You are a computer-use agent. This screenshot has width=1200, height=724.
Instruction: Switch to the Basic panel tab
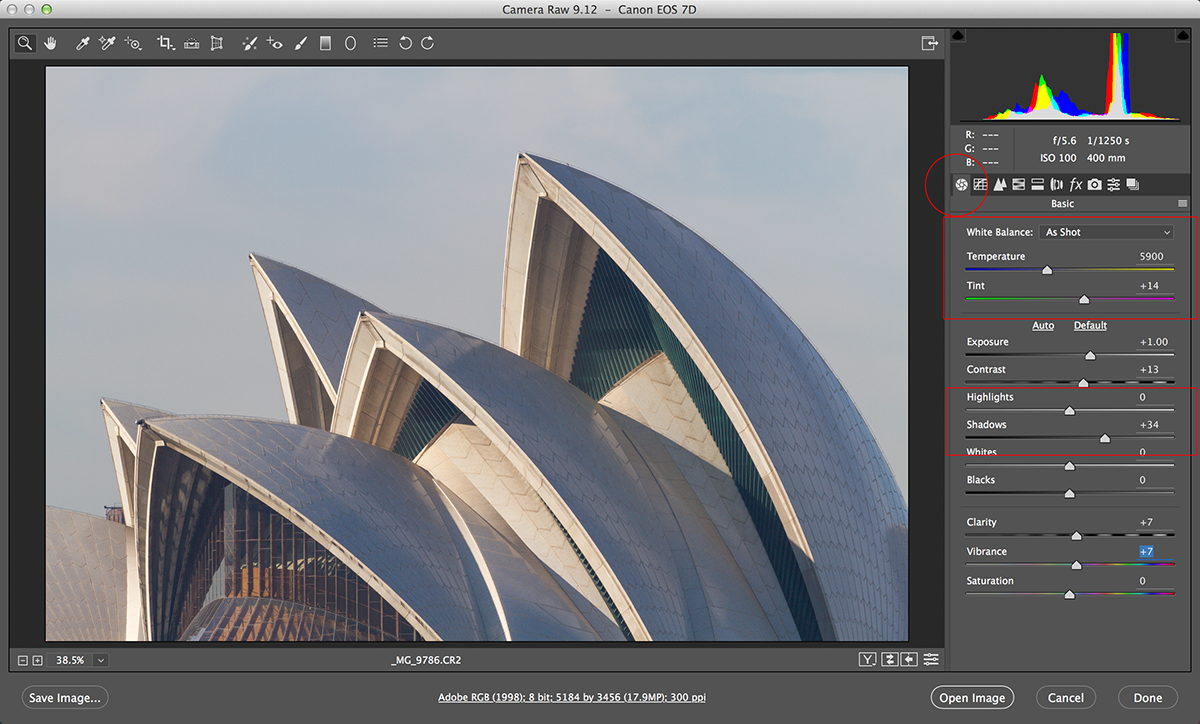[961, 184]
